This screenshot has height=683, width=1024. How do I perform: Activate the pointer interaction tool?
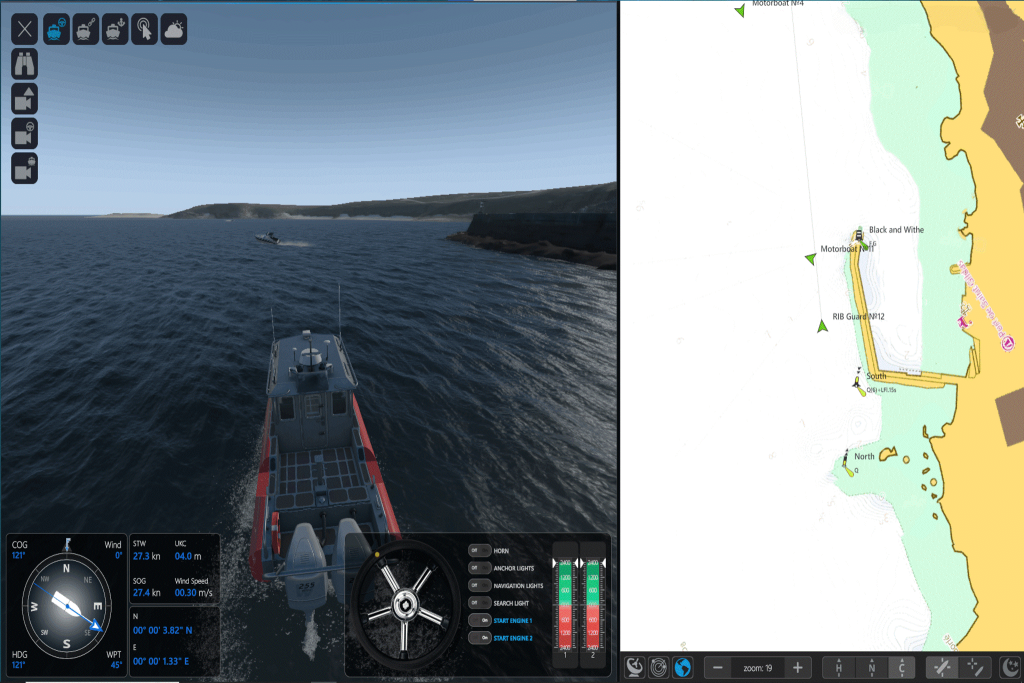(144, 29)
